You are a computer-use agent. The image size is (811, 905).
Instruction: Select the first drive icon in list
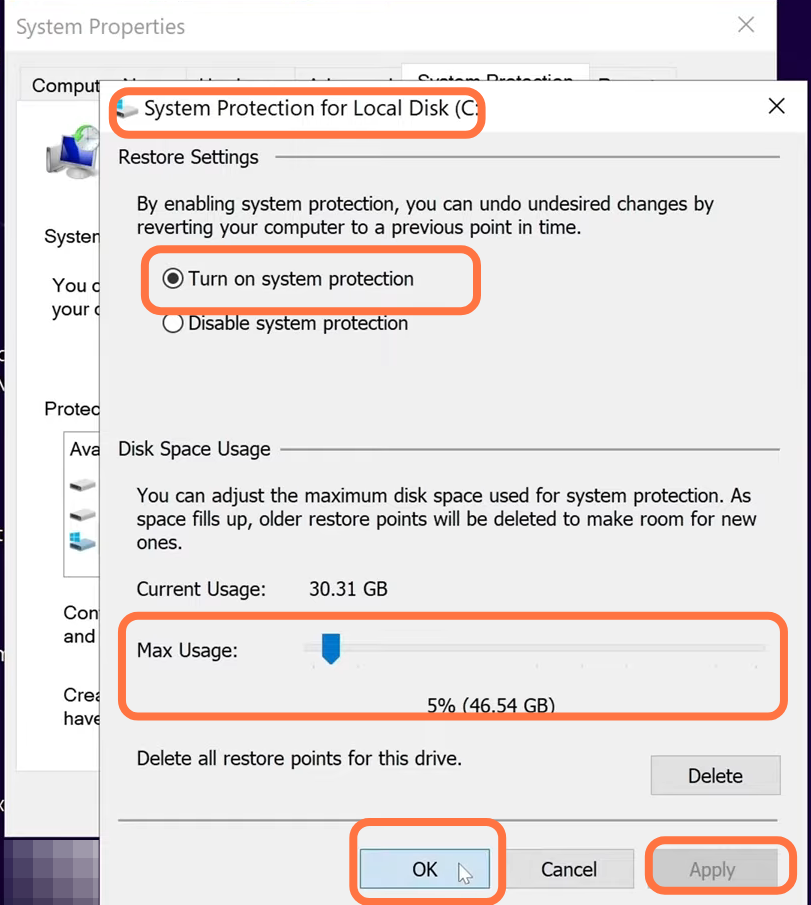coord(83,485)
